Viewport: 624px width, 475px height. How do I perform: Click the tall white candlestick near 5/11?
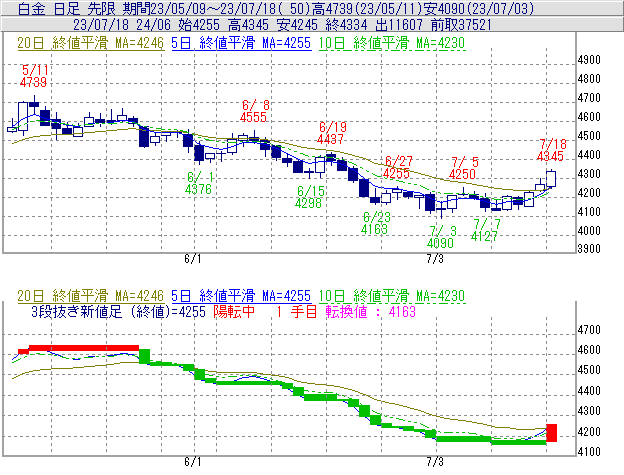pos(23,116)
